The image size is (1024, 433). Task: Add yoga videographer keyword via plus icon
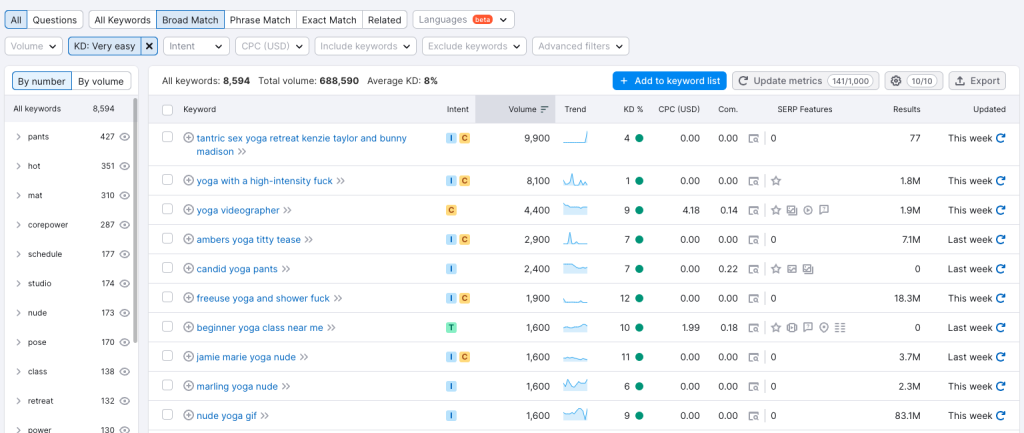[x=189, y=210]
